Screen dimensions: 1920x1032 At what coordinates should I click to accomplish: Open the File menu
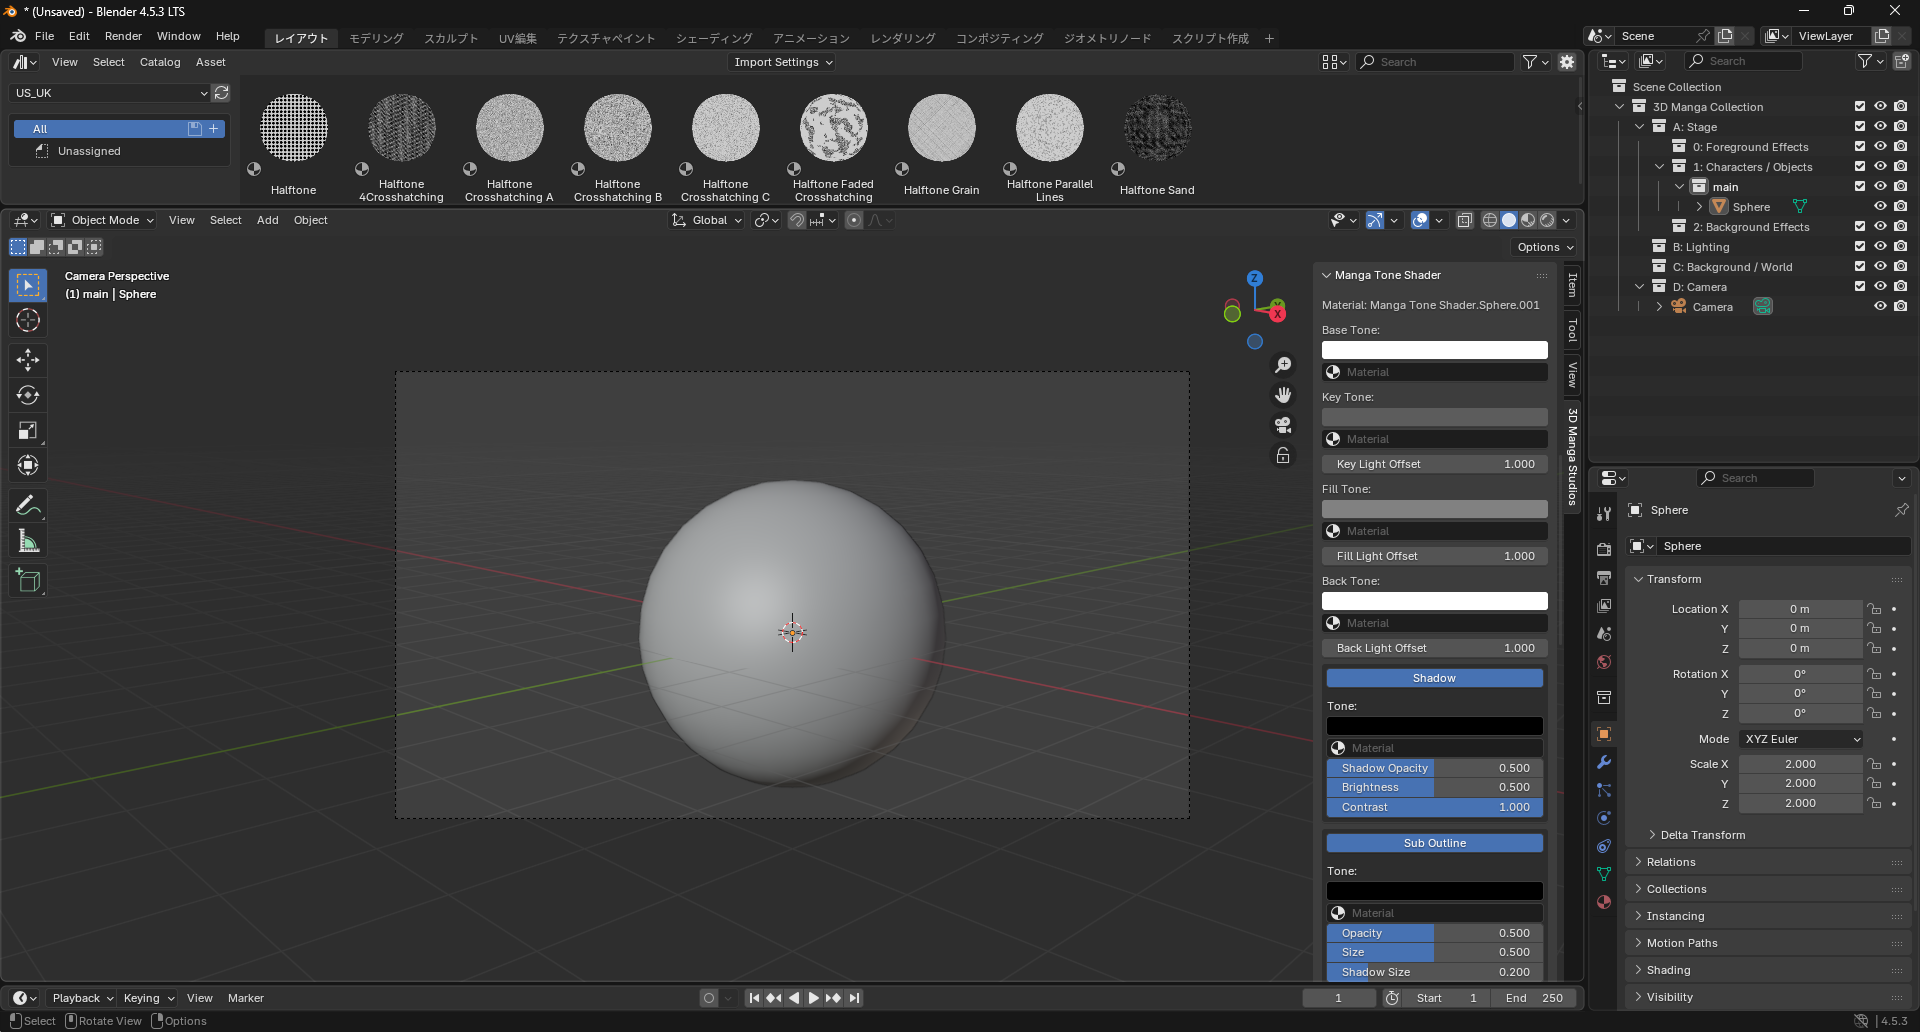coord(44,36)
